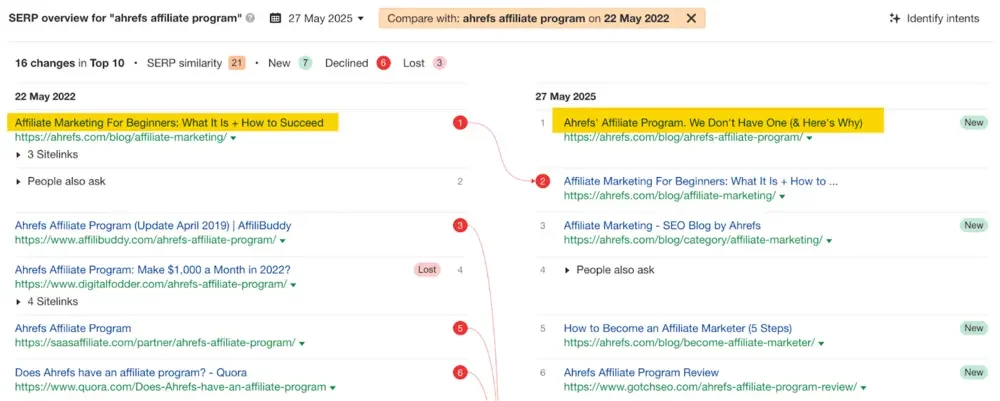1000x401 pixels.
Task: Expand People also ask in 2025 column
Action: 610,270
